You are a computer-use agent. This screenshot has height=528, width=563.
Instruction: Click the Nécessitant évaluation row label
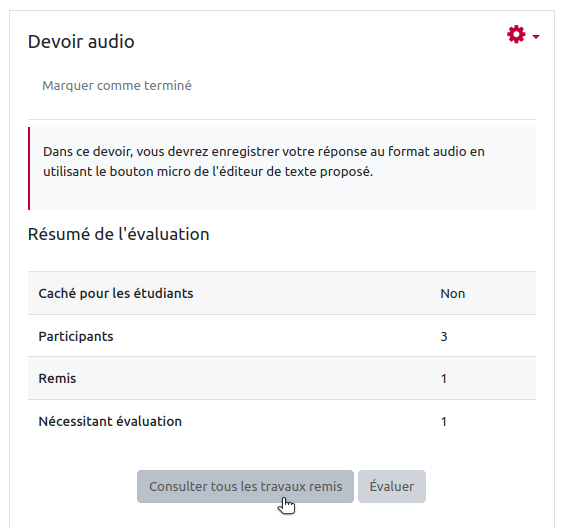pyautogui.click(x=110, y=421)
